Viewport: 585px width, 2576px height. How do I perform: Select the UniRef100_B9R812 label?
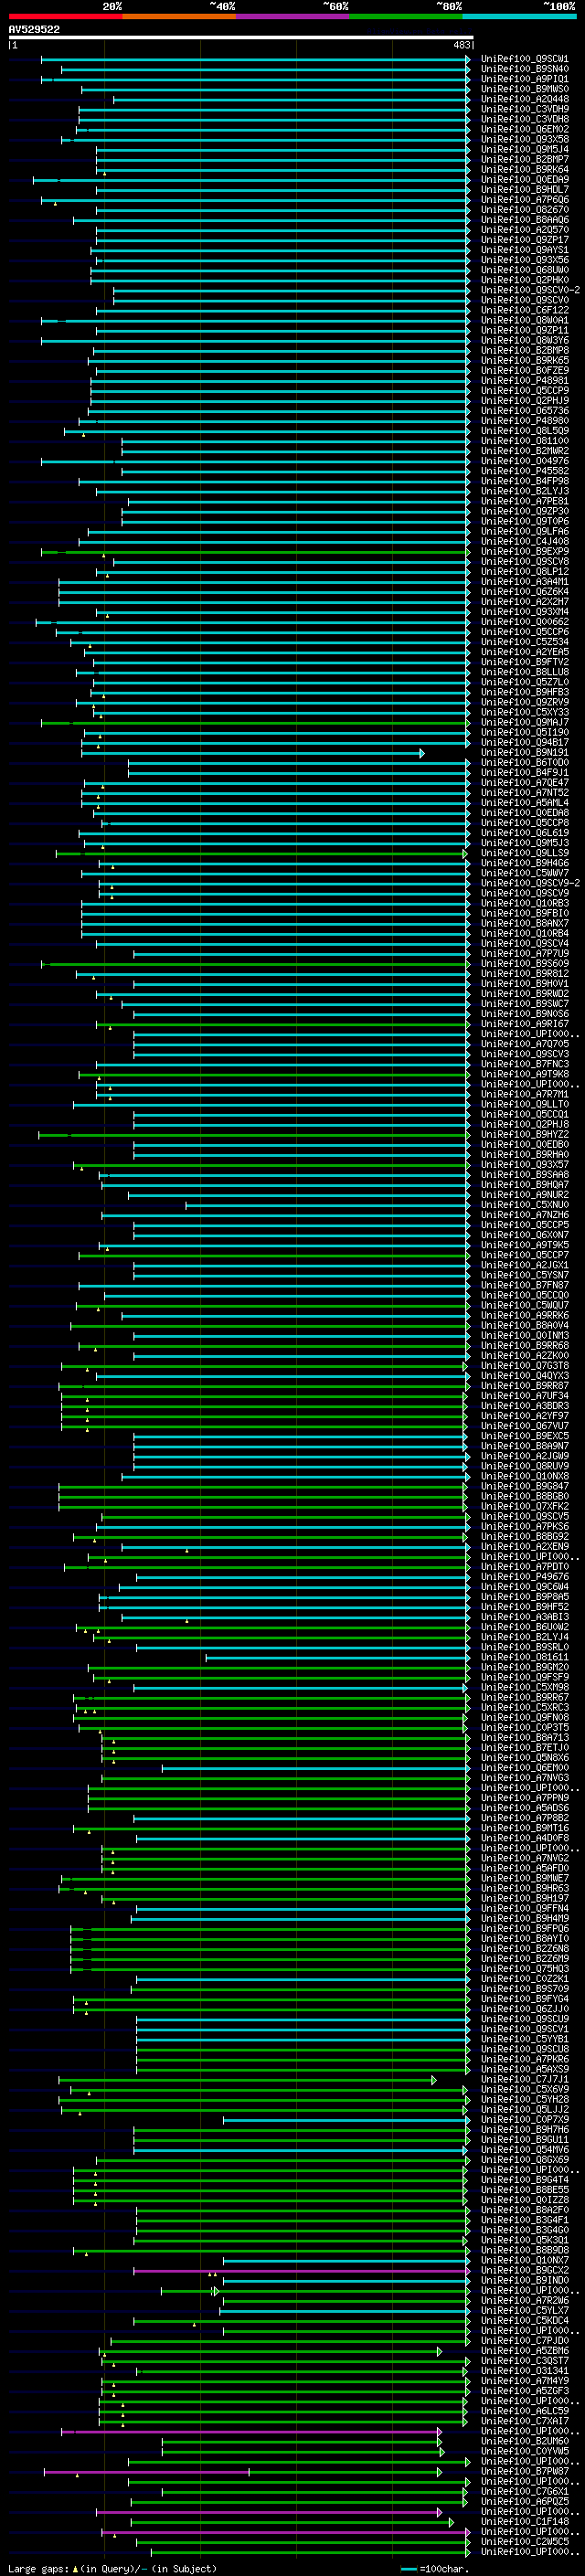(x=524, y=973)
